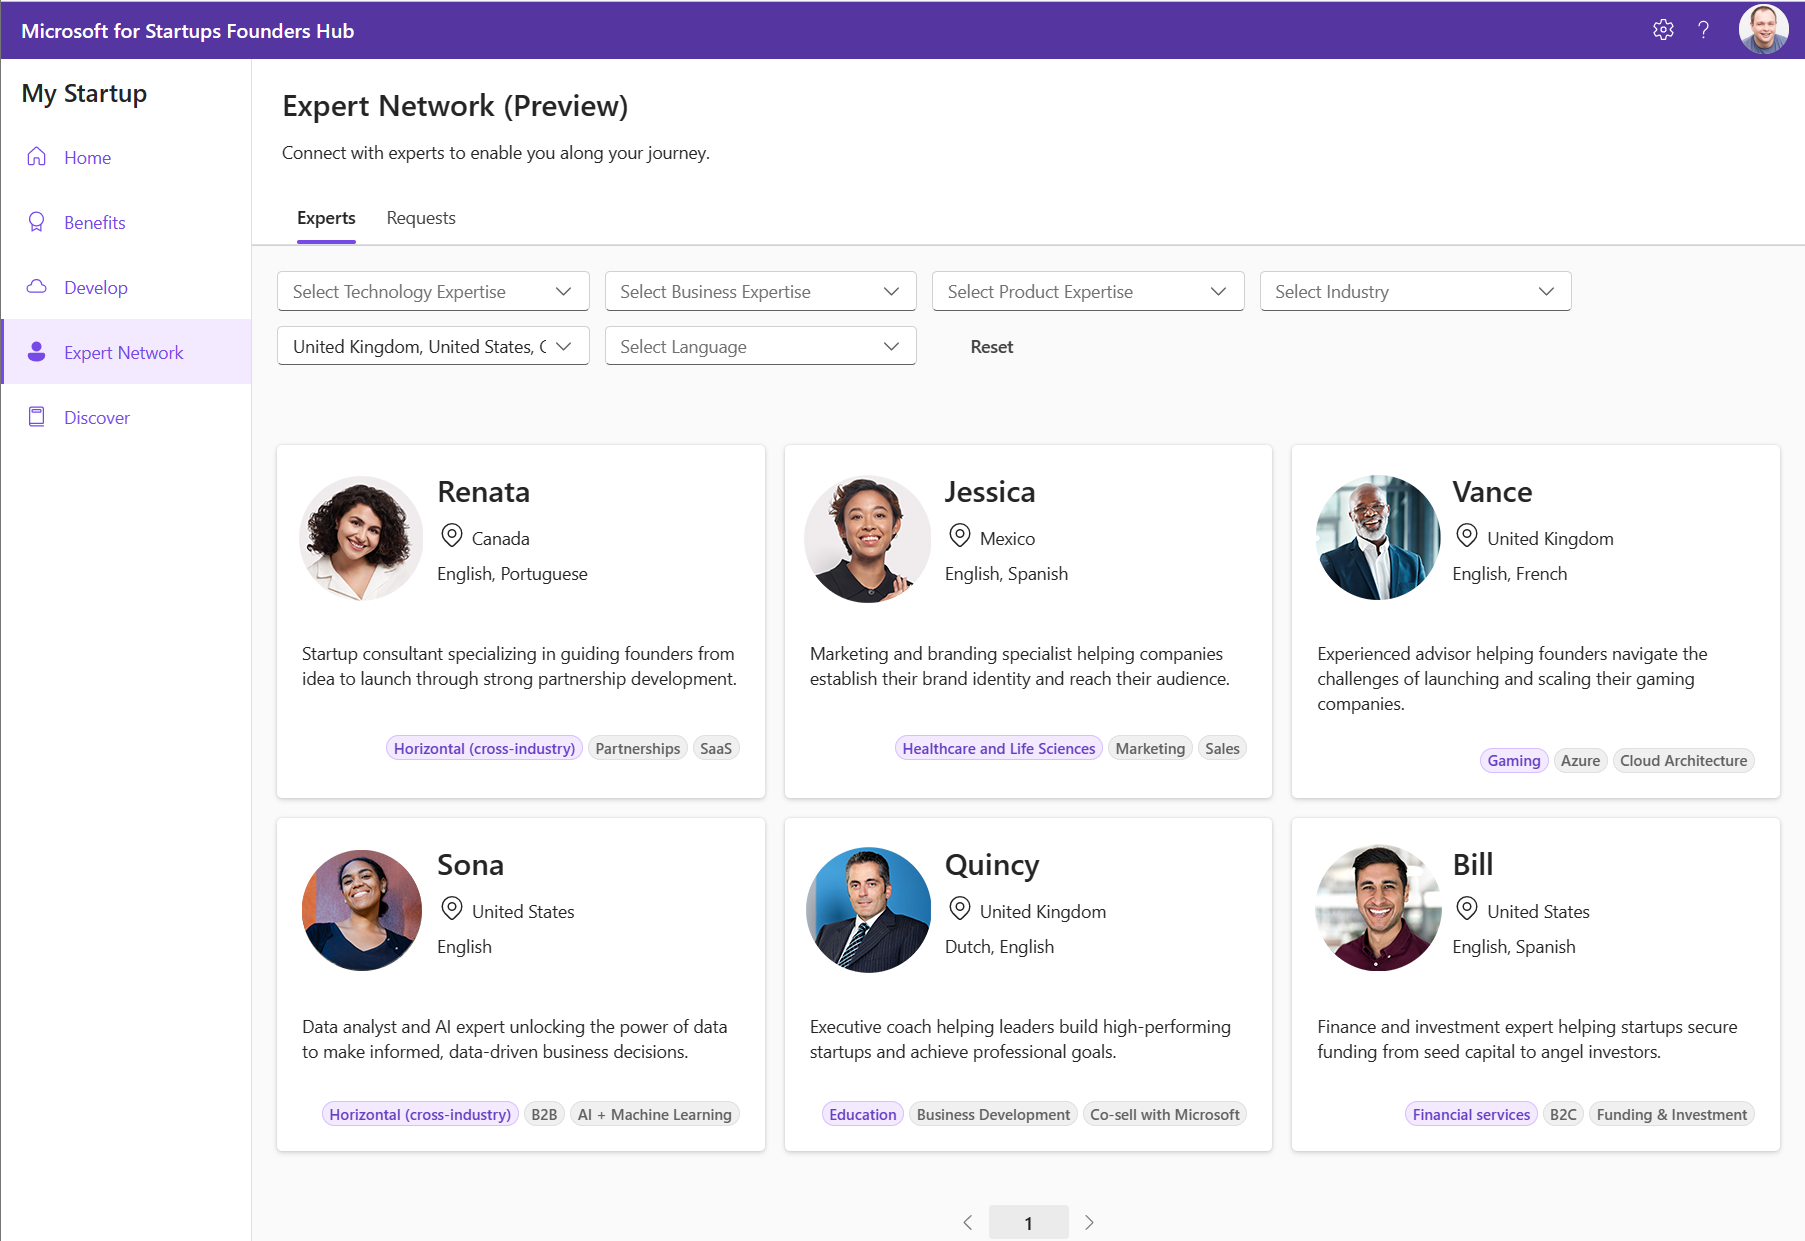Click the Education tag on Quincy's card

tap(861, 1113)
